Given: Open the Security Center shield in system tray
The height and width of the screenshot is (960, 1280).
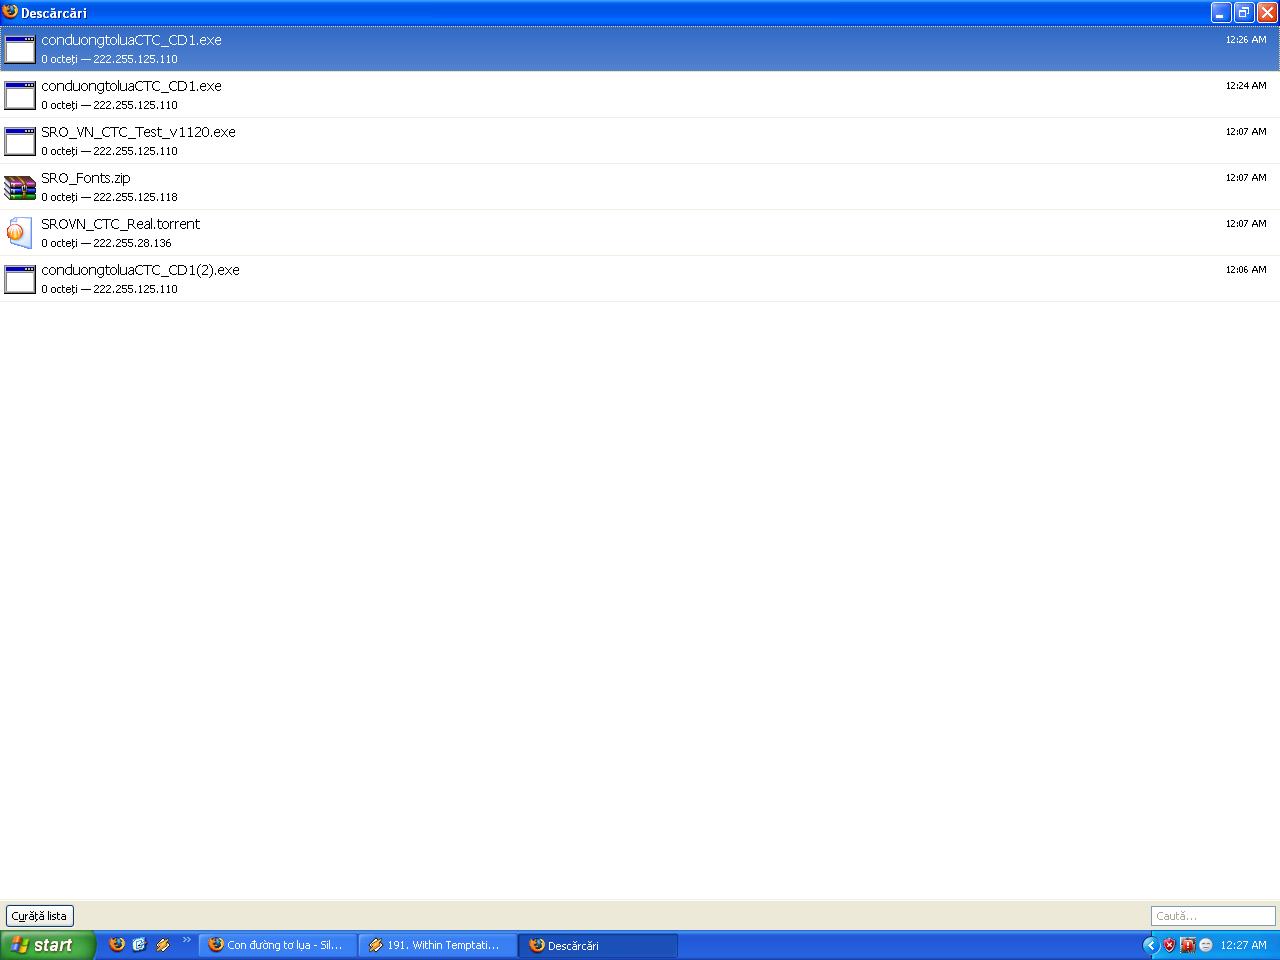Looking at the screenshot, I should (x=1167, y=945).
